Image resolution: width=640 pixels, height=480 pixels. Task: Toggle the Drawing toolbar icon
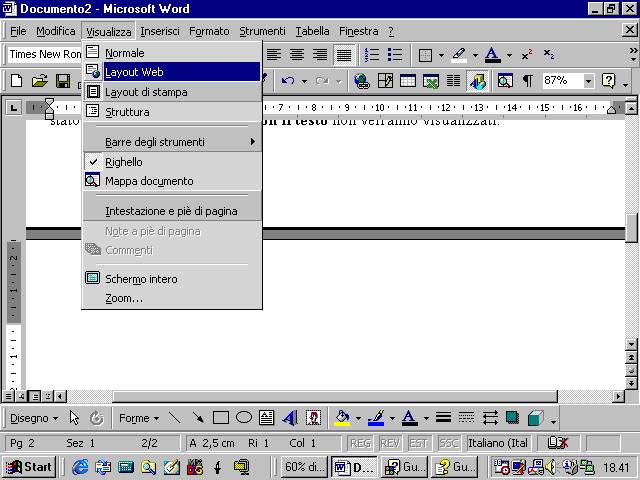tap(477, 81)
